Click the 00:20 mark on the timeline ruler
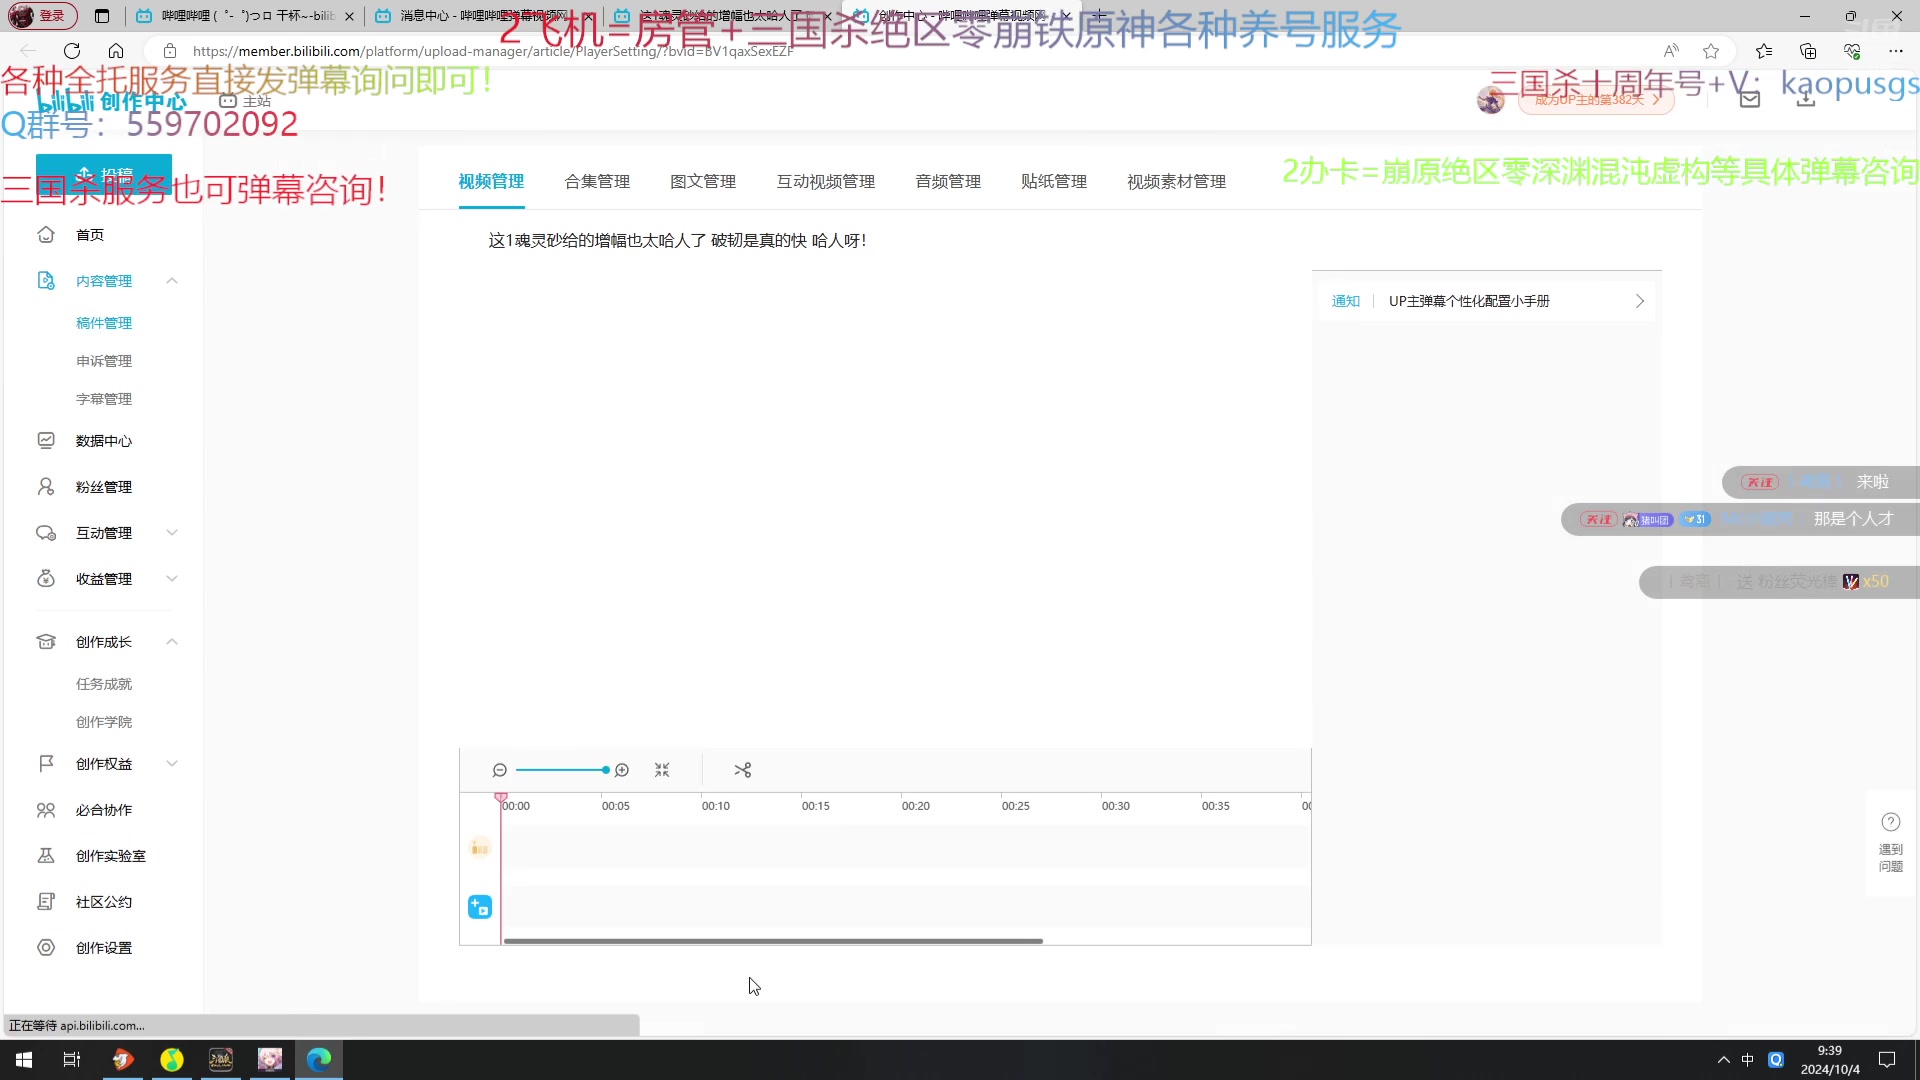 pyautogui.click(x=915, y=806)
